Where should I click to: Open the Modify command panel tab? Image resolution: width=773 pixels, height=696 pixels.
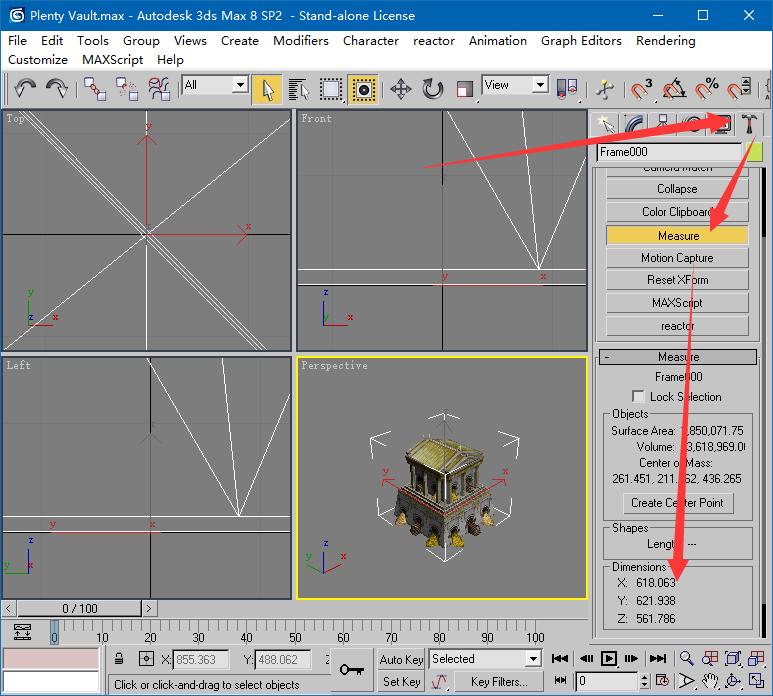click(634, 124)
